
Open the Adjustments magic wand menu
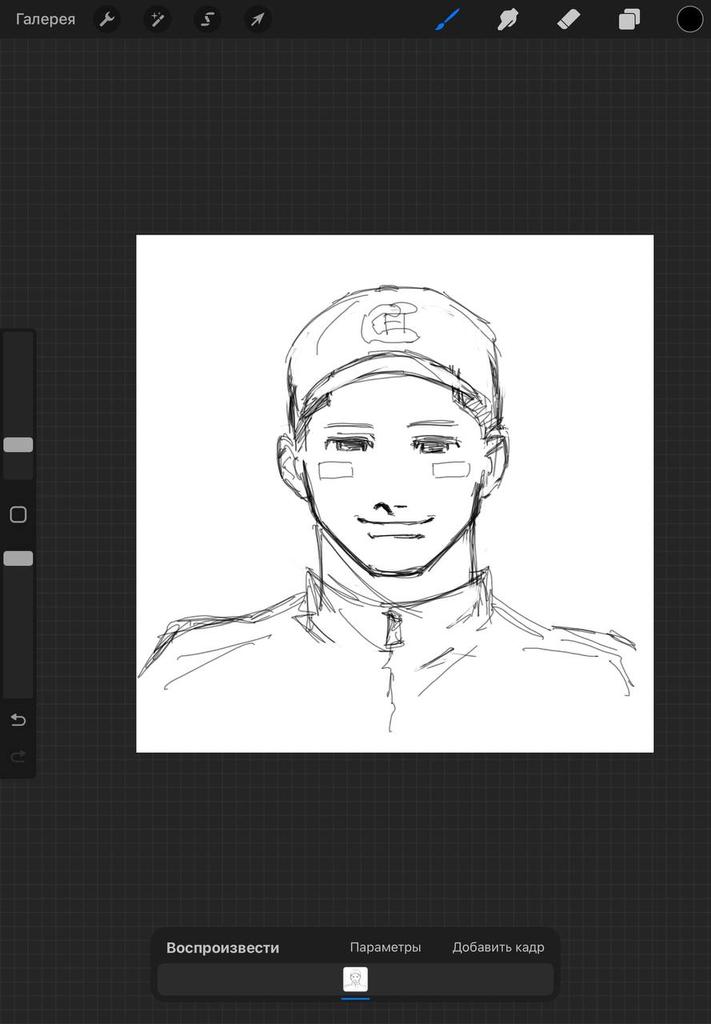pos(157,20)
